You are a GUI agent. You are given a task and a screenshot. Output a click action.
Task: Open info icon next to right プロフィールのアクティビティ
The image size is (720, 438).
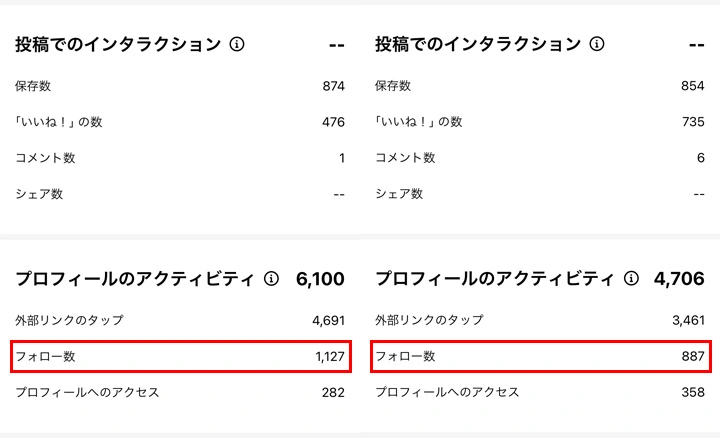point(631,278)
